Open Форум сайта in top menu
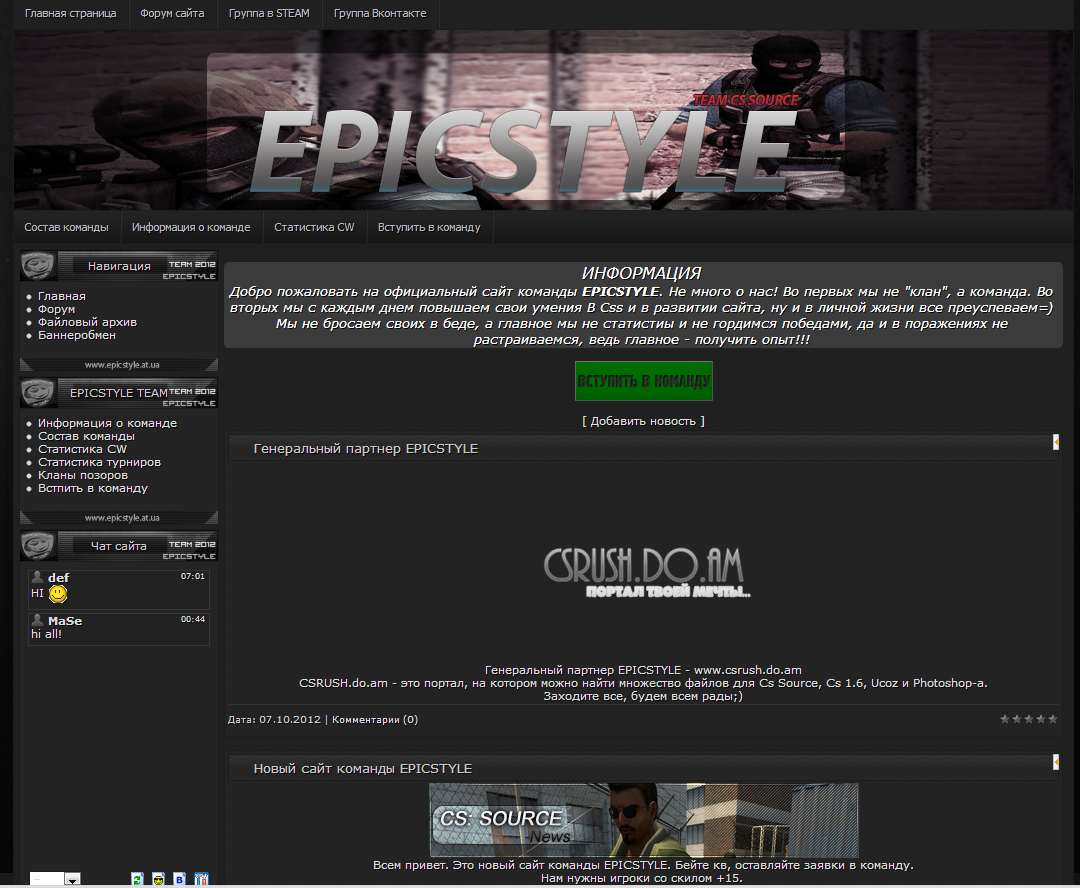The width and height of the screenshot is (1080, 888). point(172,14)
